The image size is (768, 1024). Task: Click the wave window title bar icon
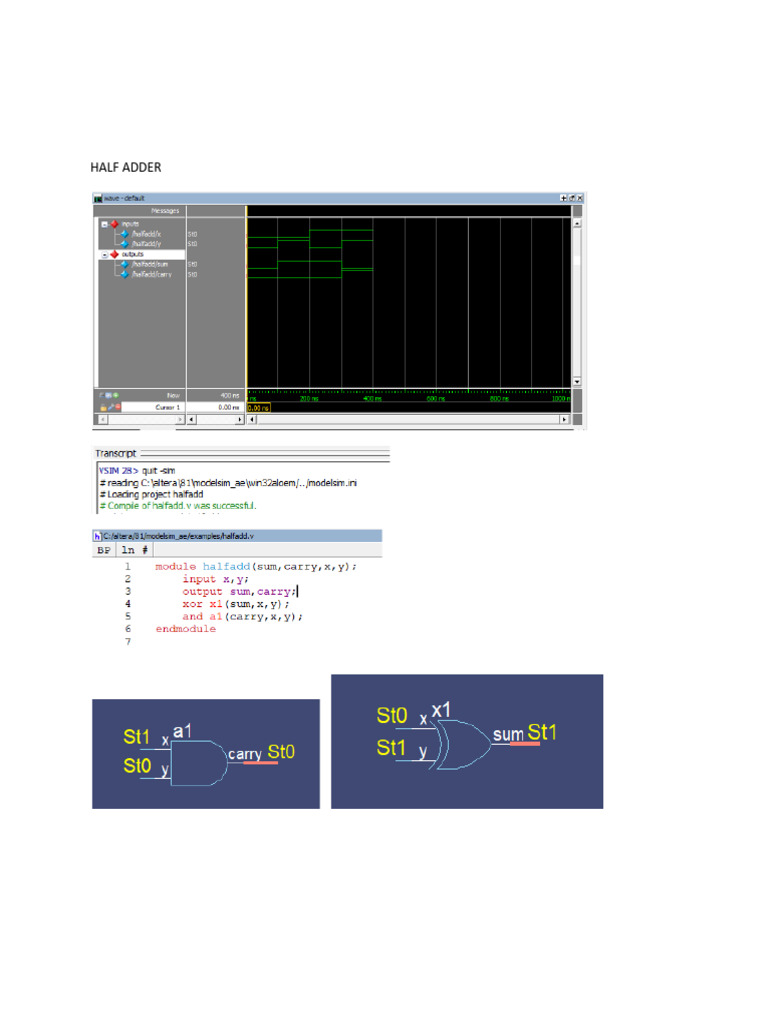[98, 198]
